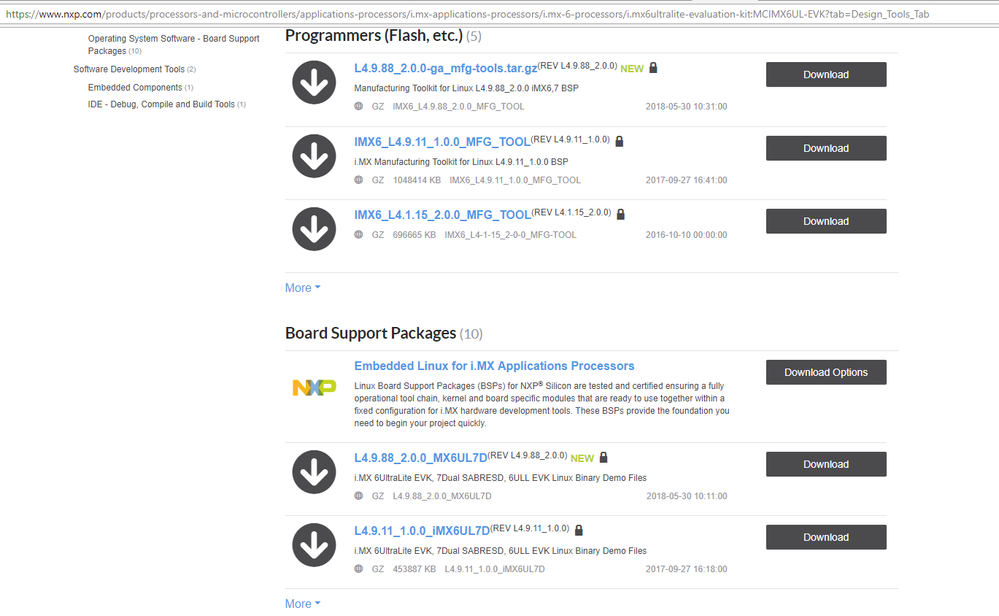999x616 pixels.
Task: Click date text 2016-10-10 00:00:00
Action: (686, 234)
